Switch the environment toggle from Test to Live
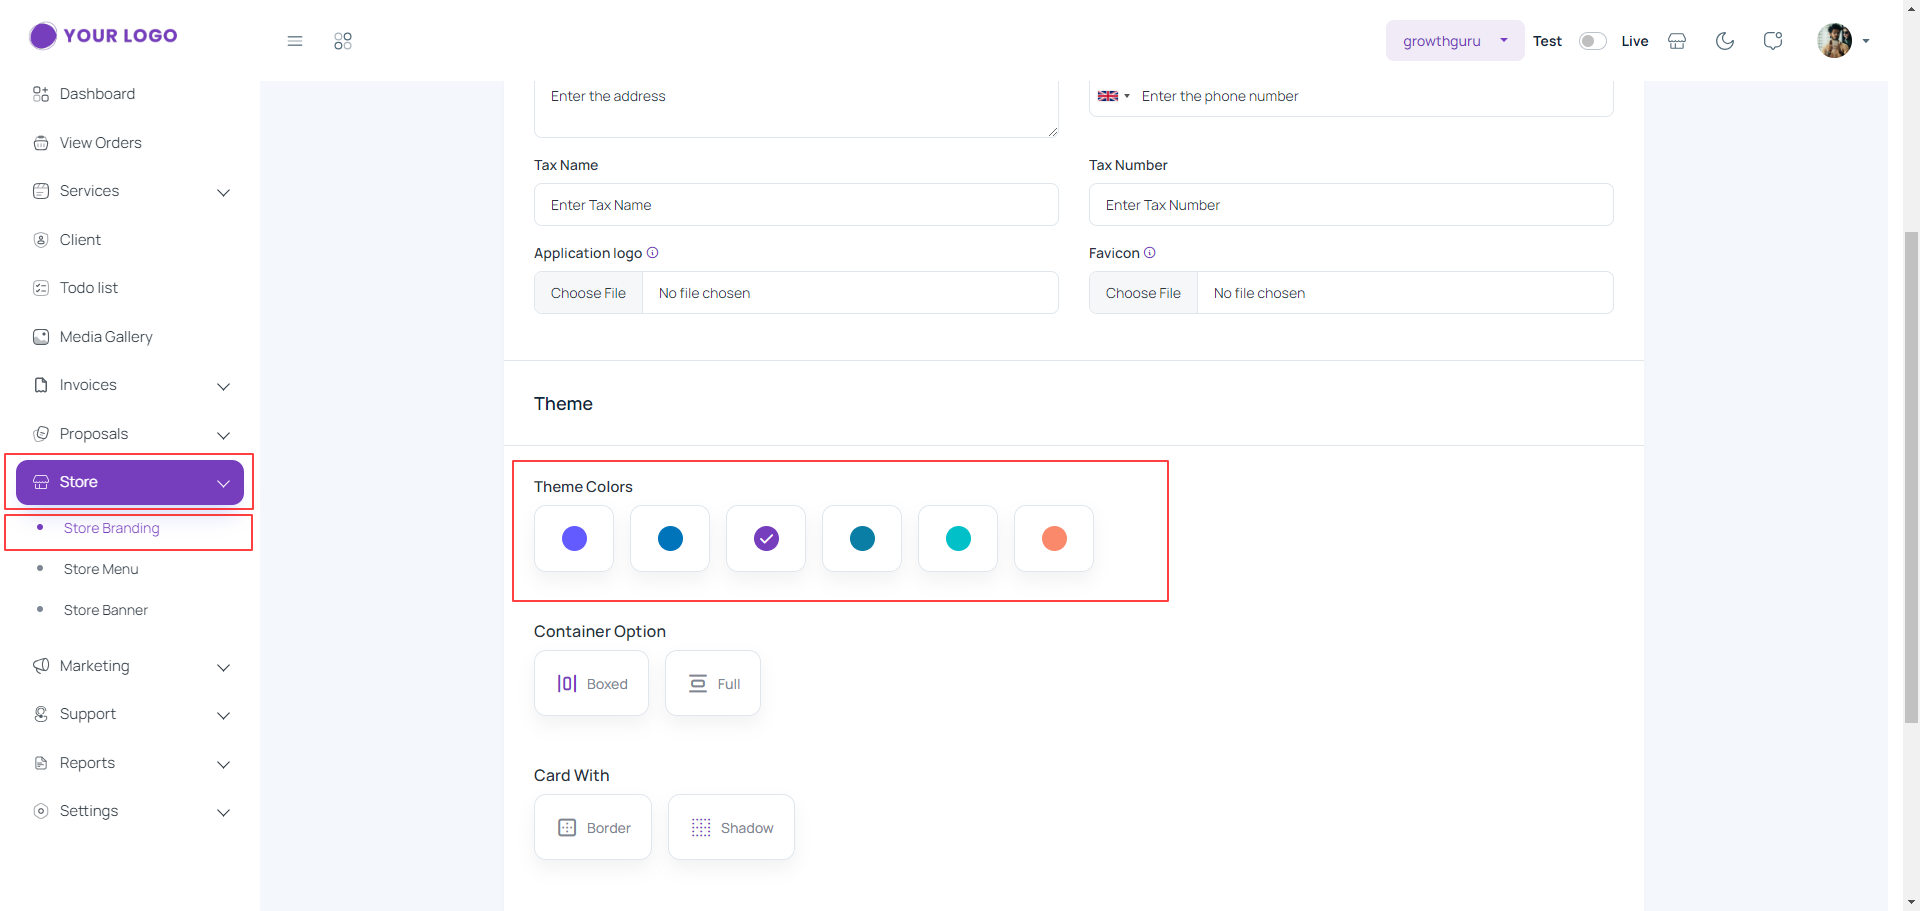The width and height of the screenshot is (1920, 911). 1592,41
